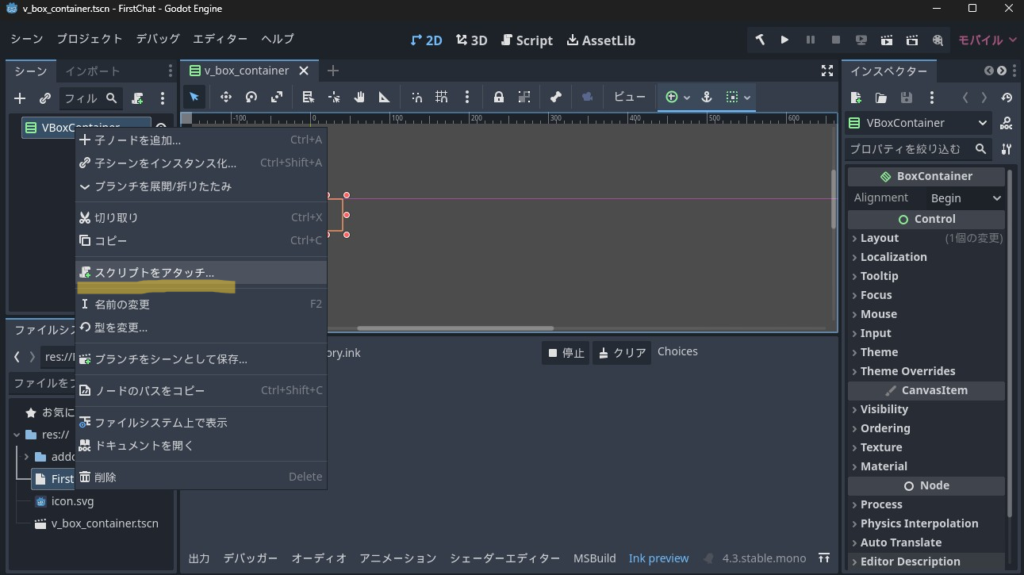Select icon.svg in the file system
1024x575 pixels.
(72, 501)
